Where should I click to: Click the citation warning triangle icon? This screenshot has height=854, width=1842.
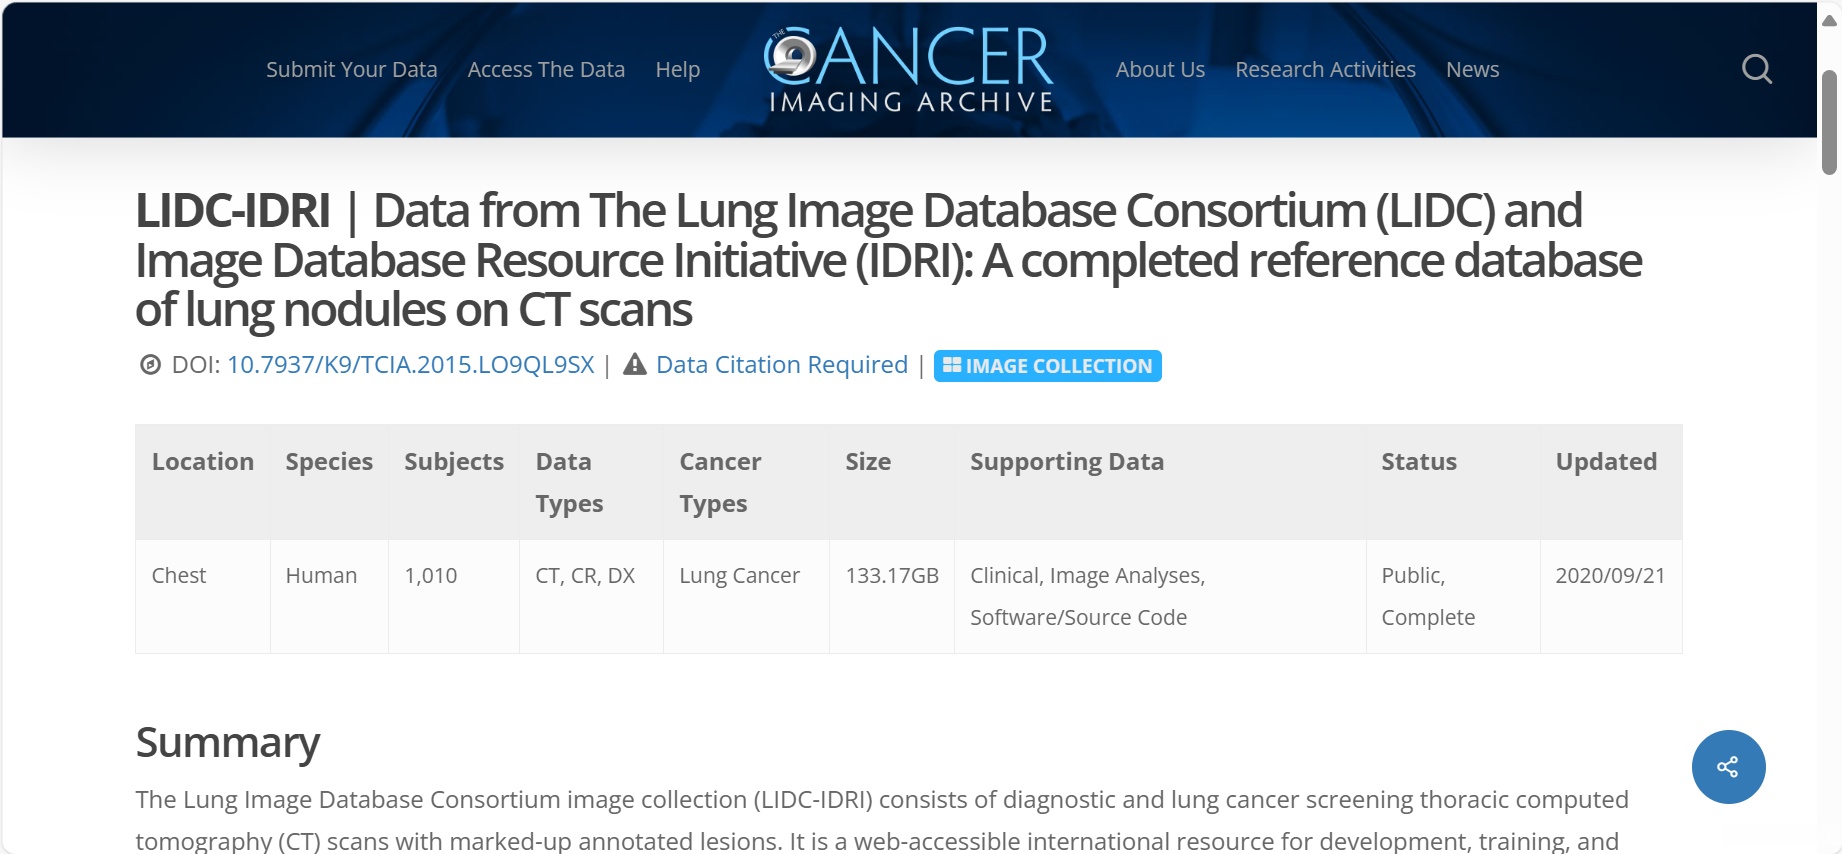coord(635,365)
